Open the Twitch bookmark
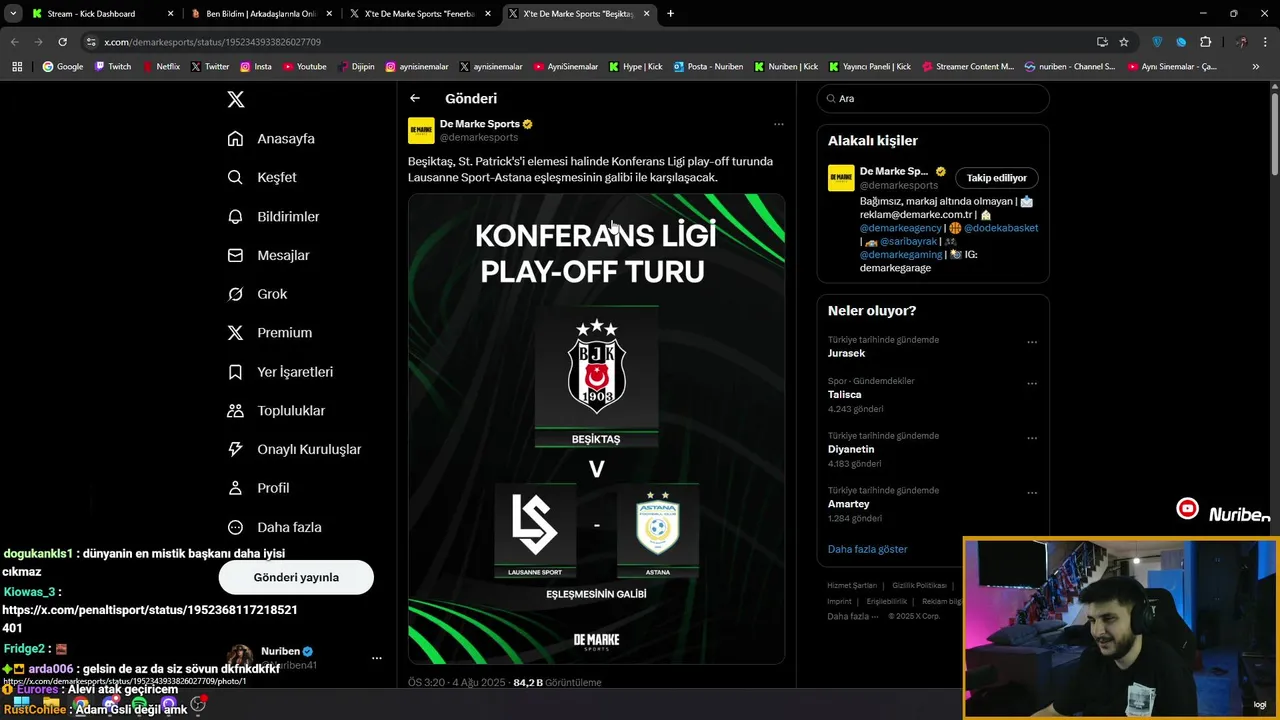Screen dimensions: 1280x720 (x=113, y=67)
